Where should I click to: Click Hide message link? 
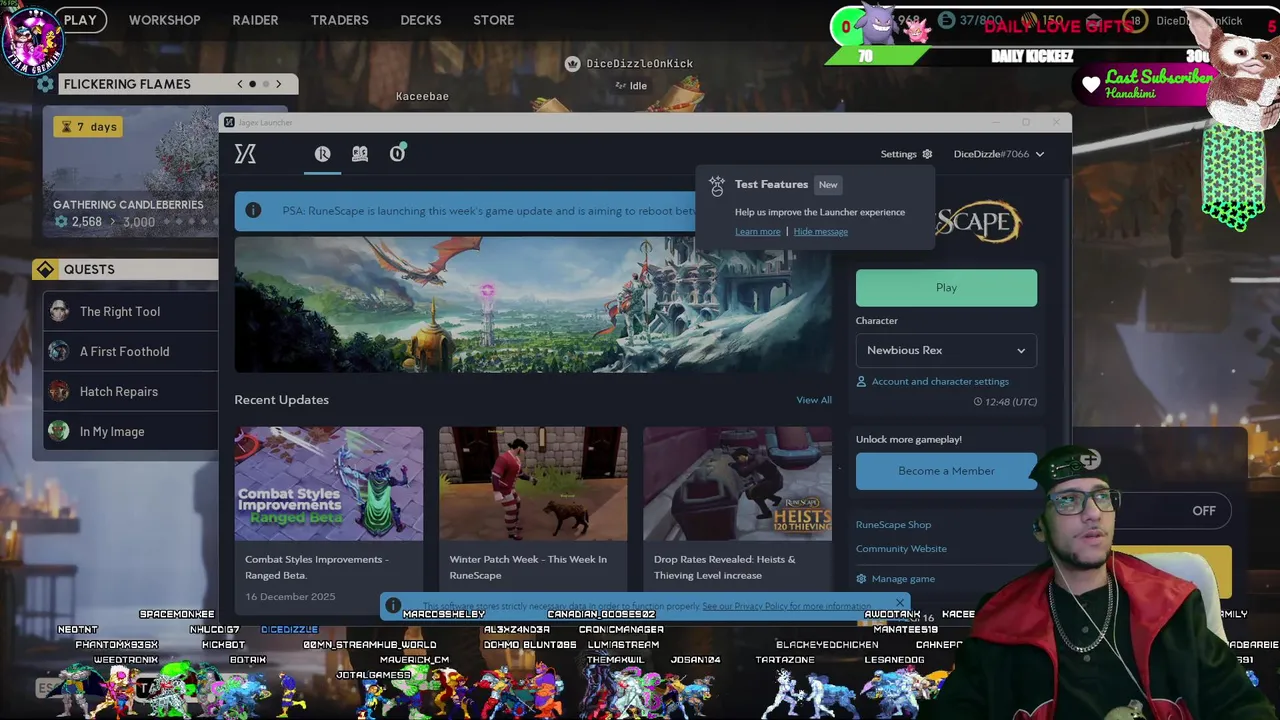(820, 232)
